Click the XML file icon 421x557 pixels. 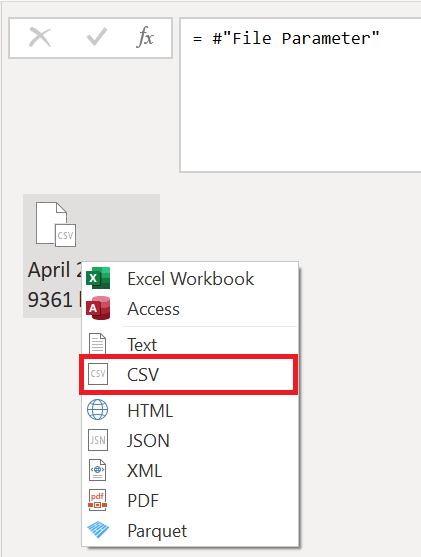(x=97, y=470)
